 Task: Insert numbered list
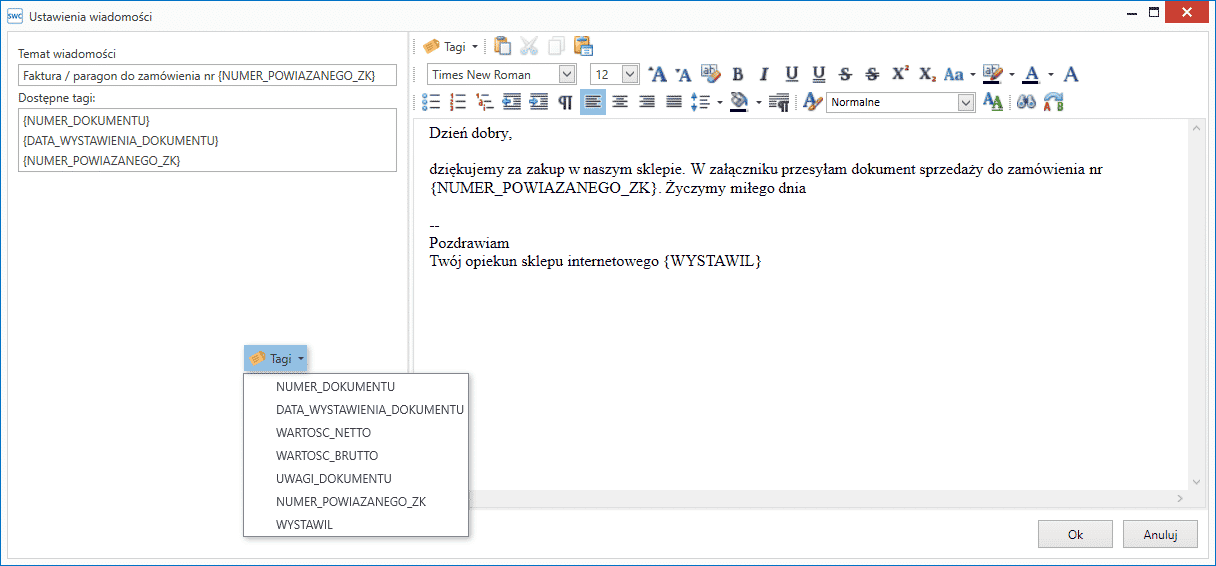point(458,102)
